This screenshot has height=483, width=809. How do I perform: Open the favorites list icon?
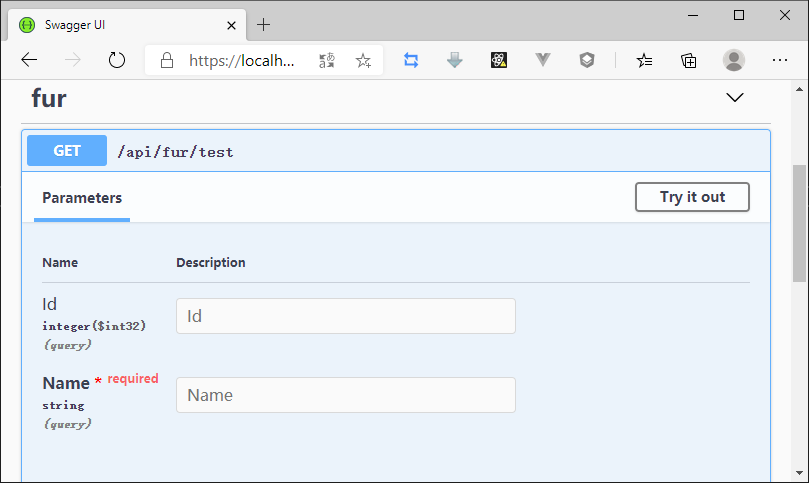[x=645, y=60]
